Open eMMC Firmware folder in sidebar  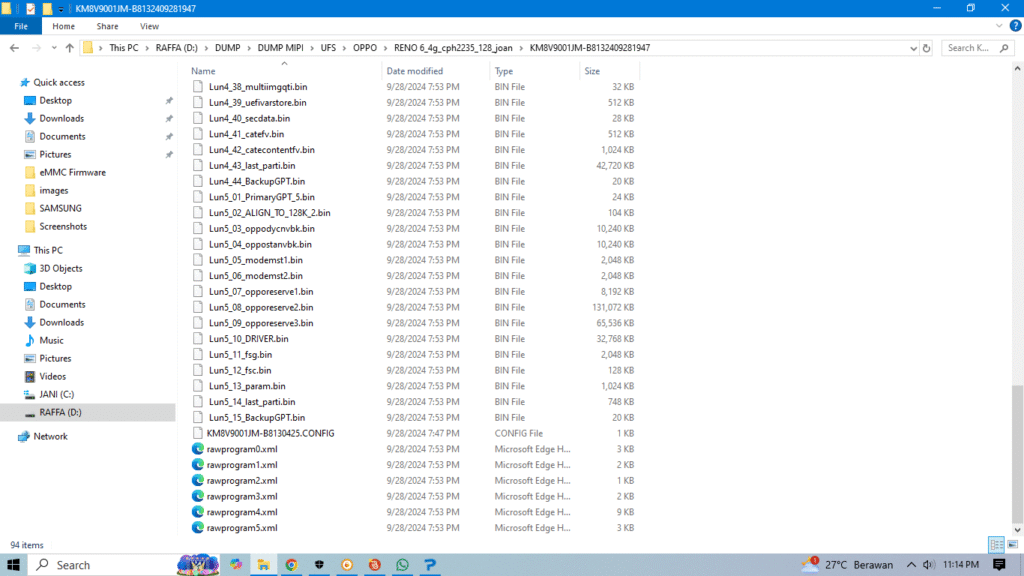point(72,172)
